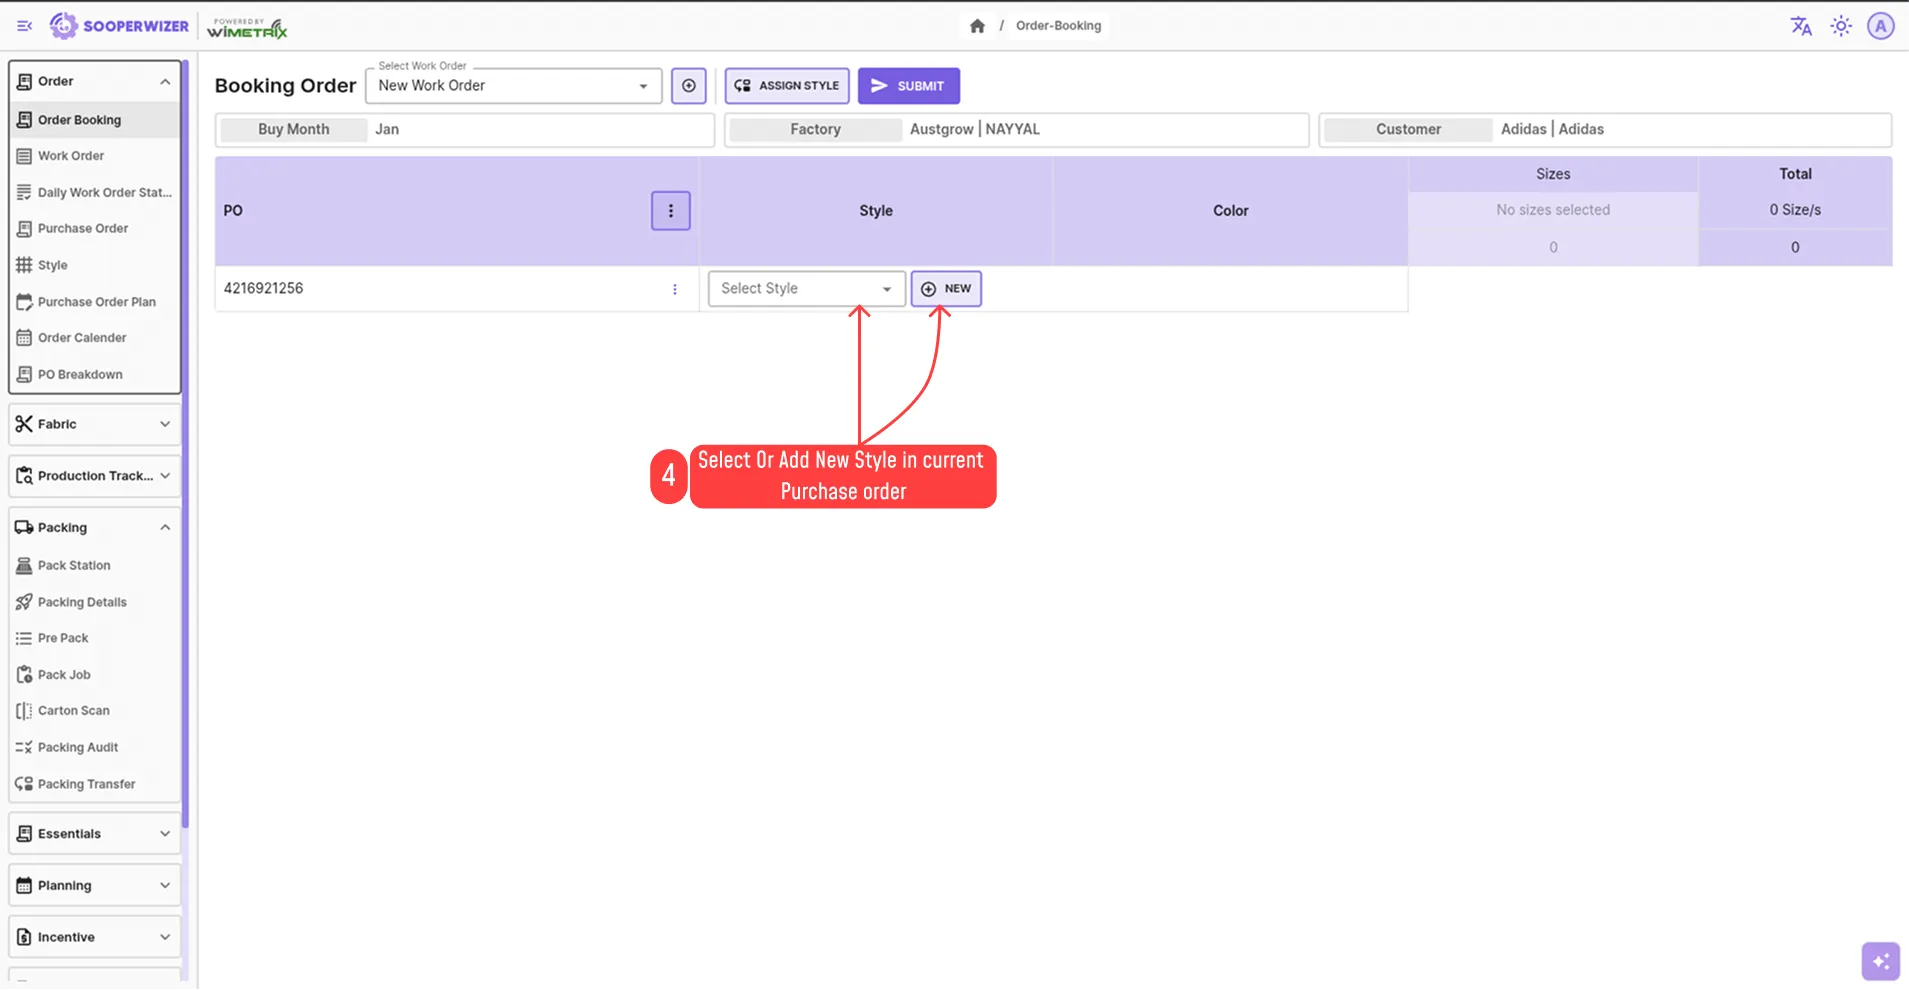Toggle the light/dark theme sun icon
This screenshot has height=990, width=1909.
point(1841,26)
